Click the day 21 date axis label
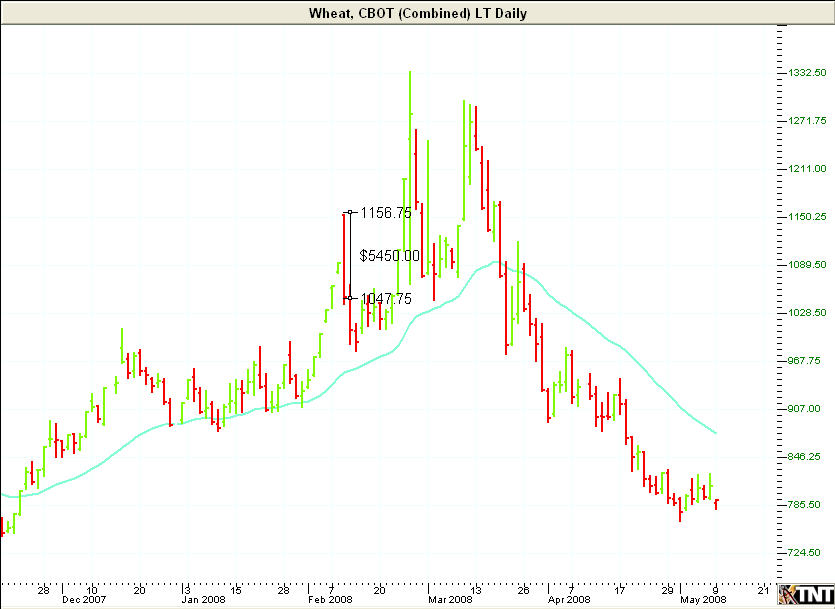The image size is (835, 609). [763, 590]
